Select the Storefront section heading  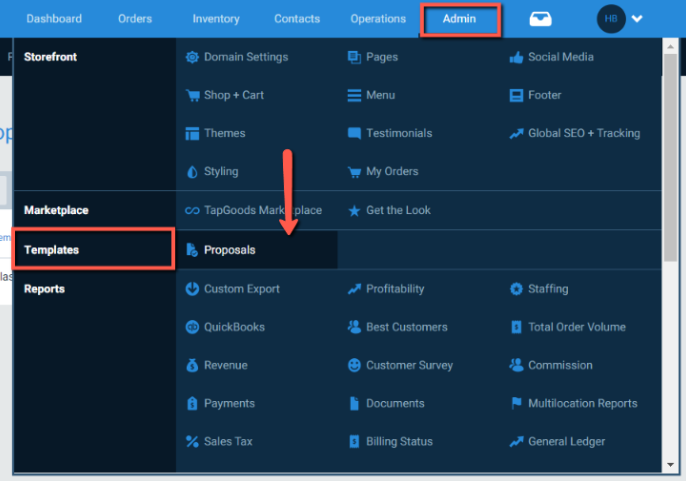pyautogui.click(x=50, y=57)
